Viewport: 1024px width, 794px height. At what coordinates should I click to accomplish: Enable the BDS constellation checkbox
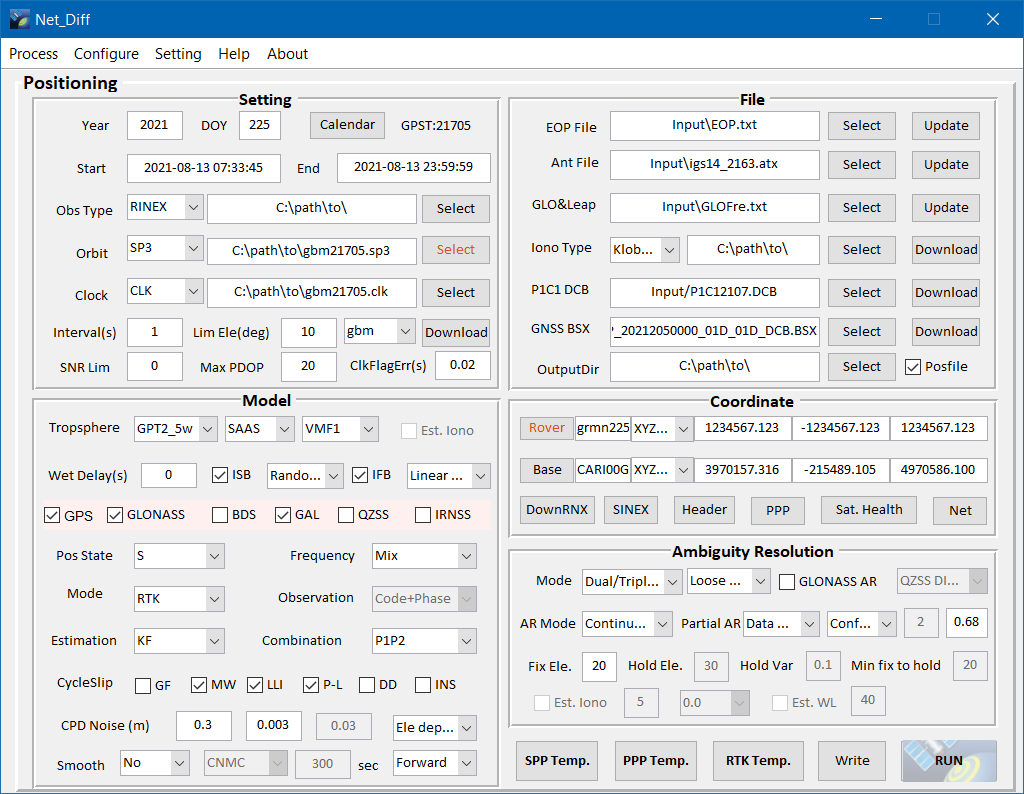pos(220,515)
